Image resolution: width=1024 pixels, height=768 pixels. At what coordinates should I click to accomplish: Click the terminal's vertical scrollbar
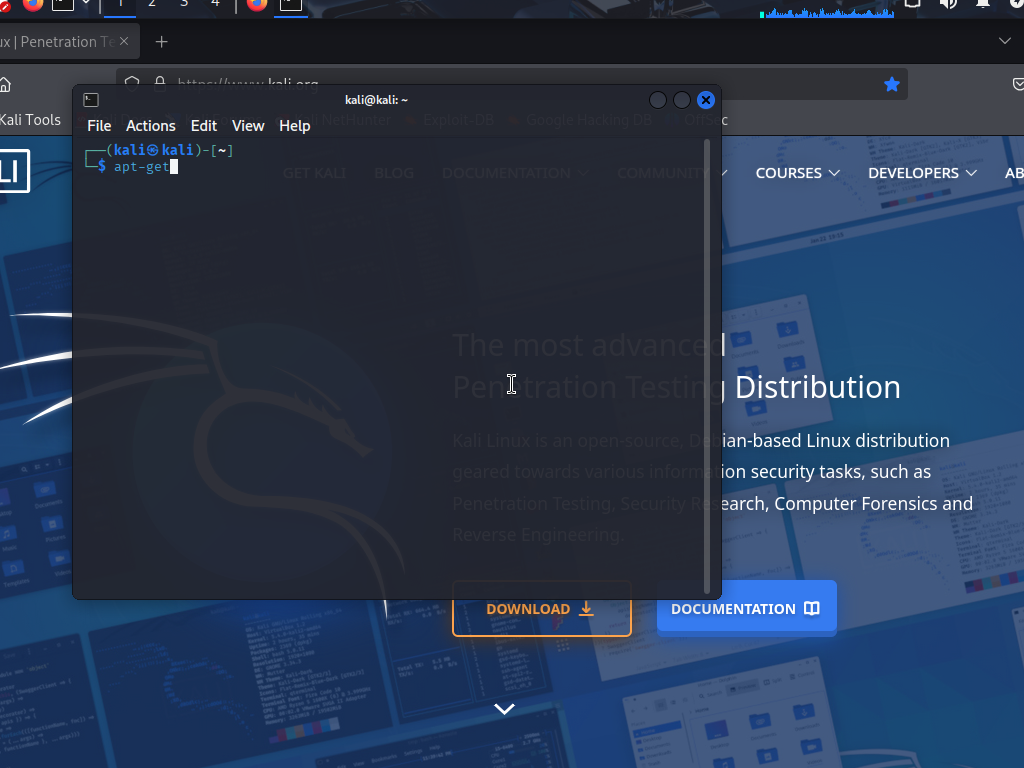(x=707, y=366)
